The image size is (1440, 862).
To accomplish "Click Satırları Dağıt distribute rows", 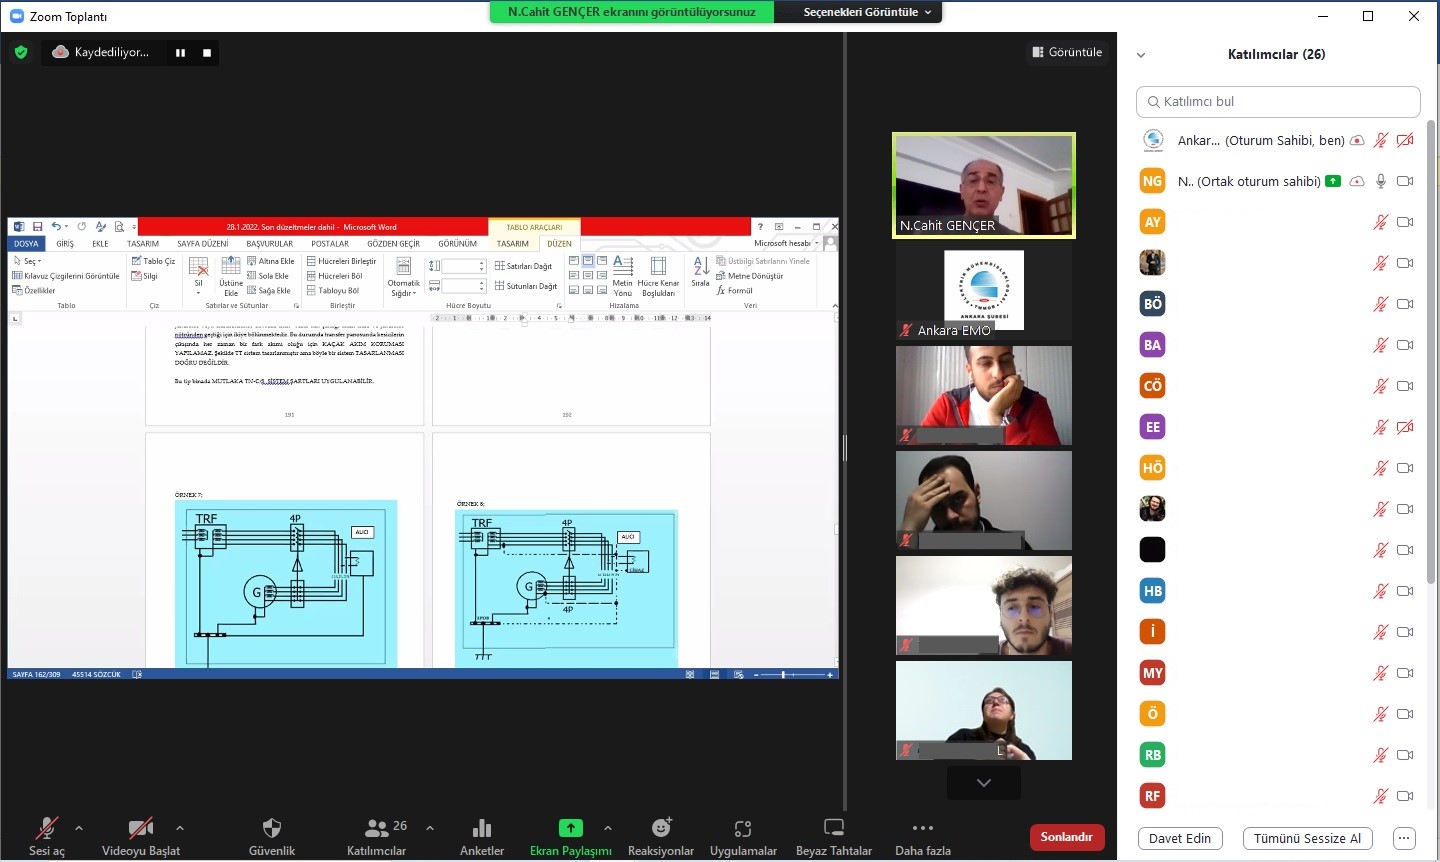I will pos(524,266).
